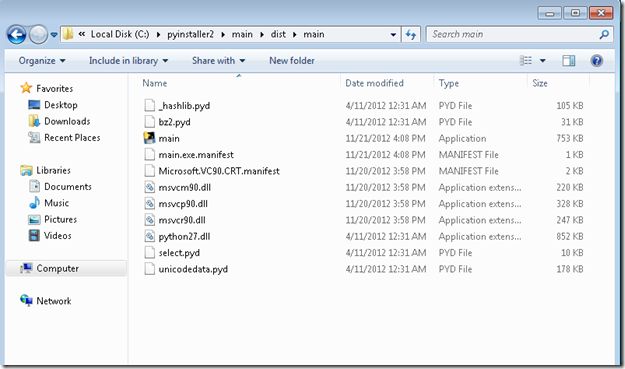Screen dimensions: 625x369
Task: Select unicodedata.pyd file icon
Action: tap(149, 269)
